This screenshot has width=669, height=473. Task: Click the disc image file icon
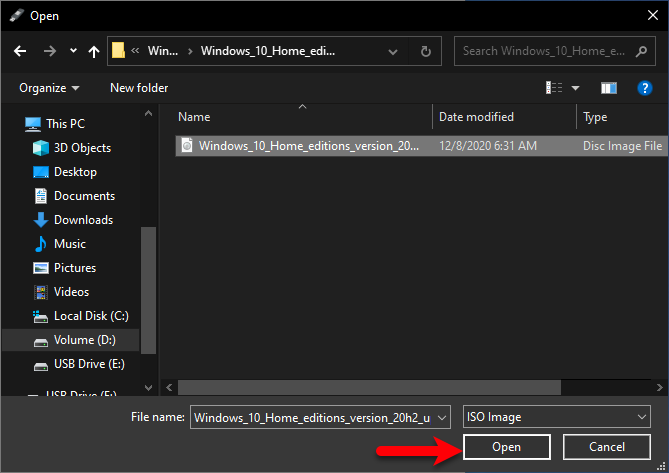point(187,145)
